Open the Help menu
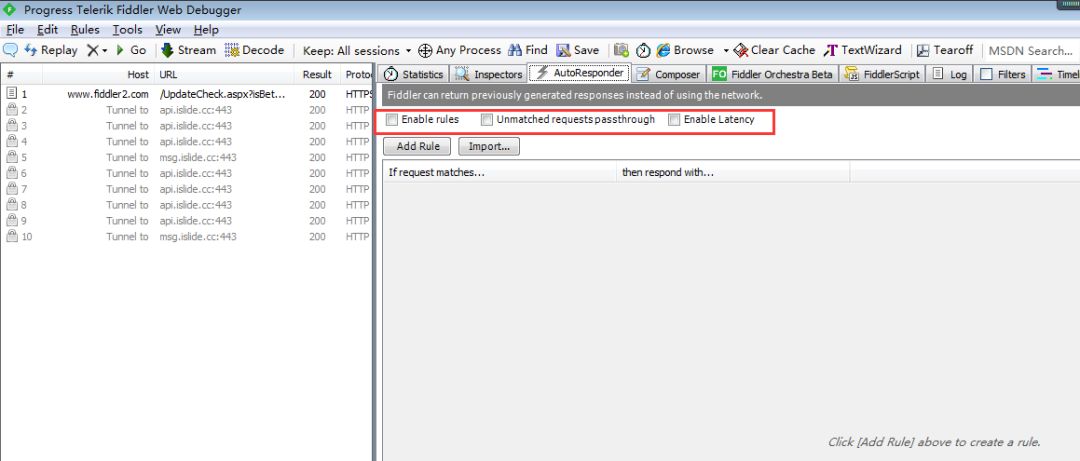This screenshot has width=1080, height=461. pos(206,30)
